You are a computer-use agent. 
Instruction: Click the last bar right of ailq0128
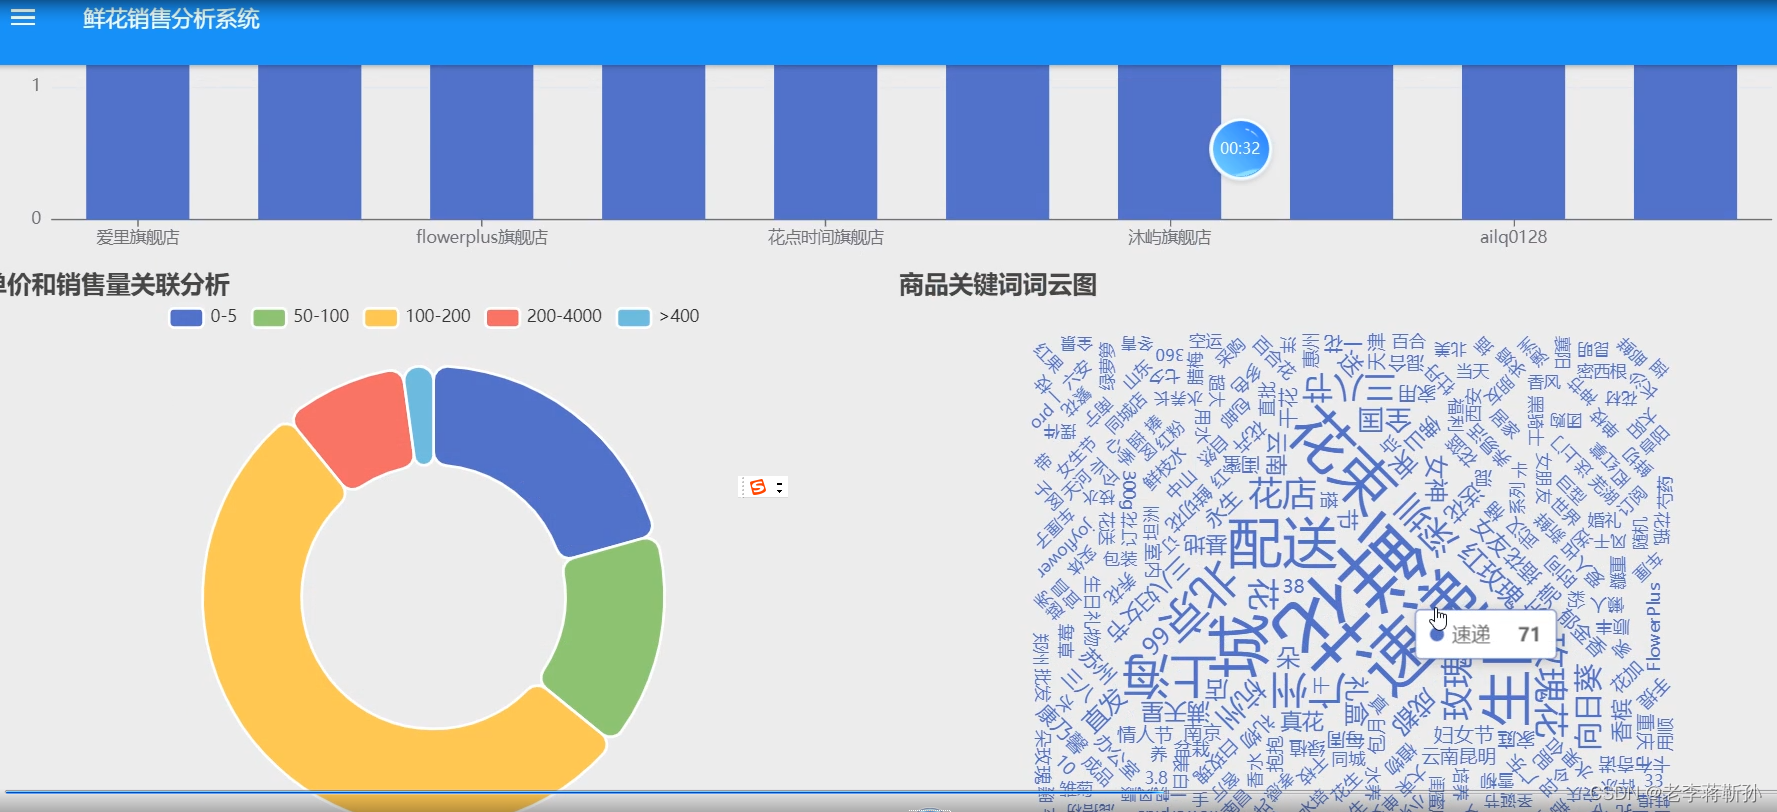[1686, 142]
